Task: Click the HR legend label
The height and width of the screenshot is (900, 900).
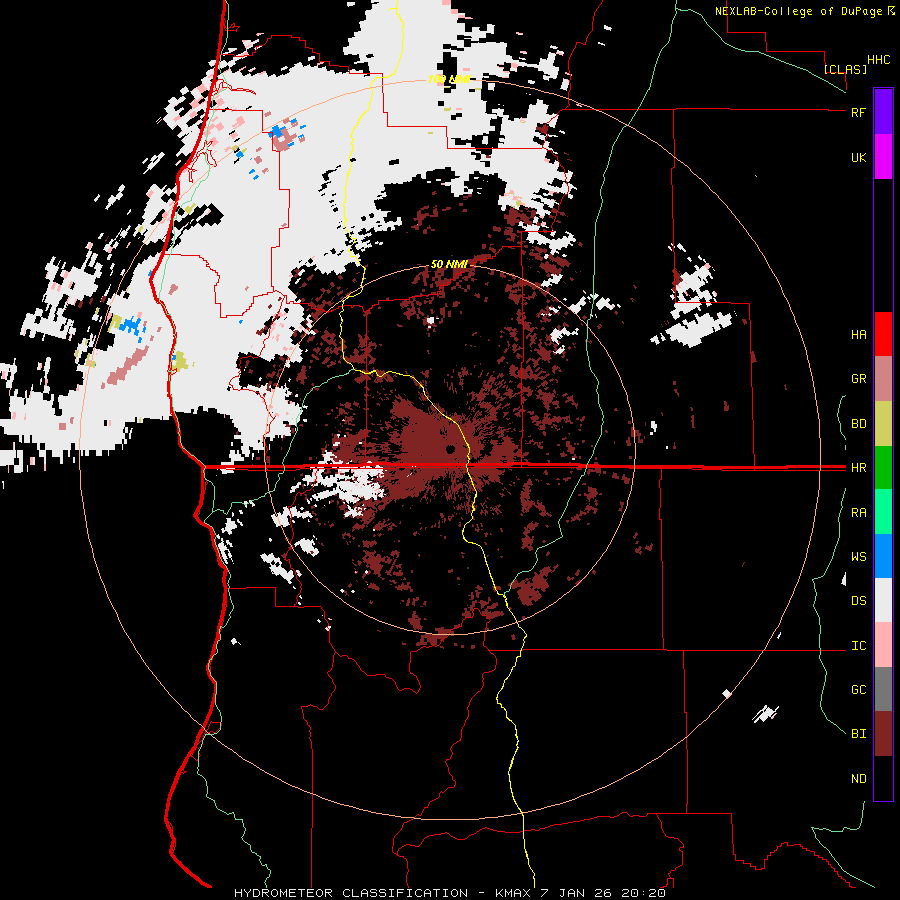Action: [858, 468]
